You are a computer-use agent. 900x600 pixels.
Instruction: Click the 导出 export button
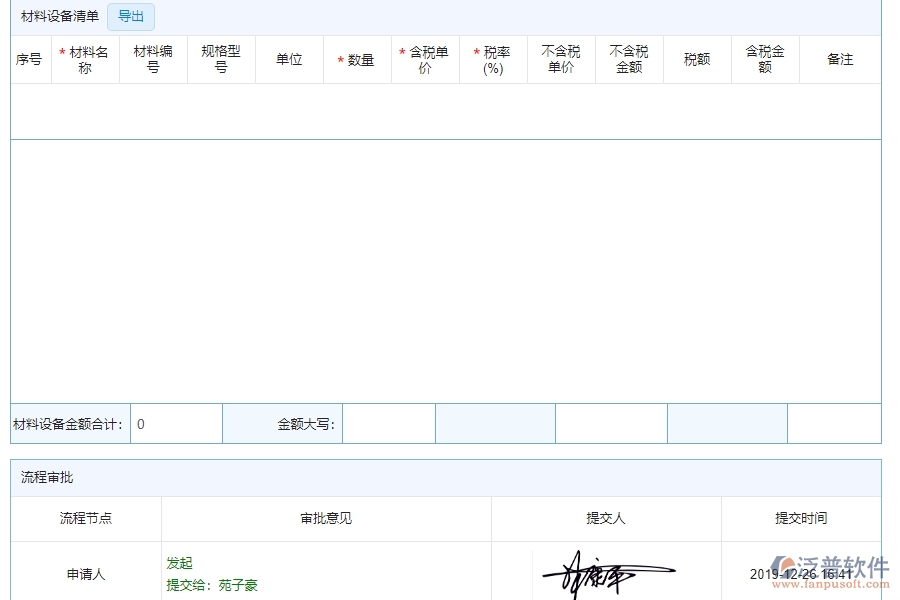coord(130,16)
